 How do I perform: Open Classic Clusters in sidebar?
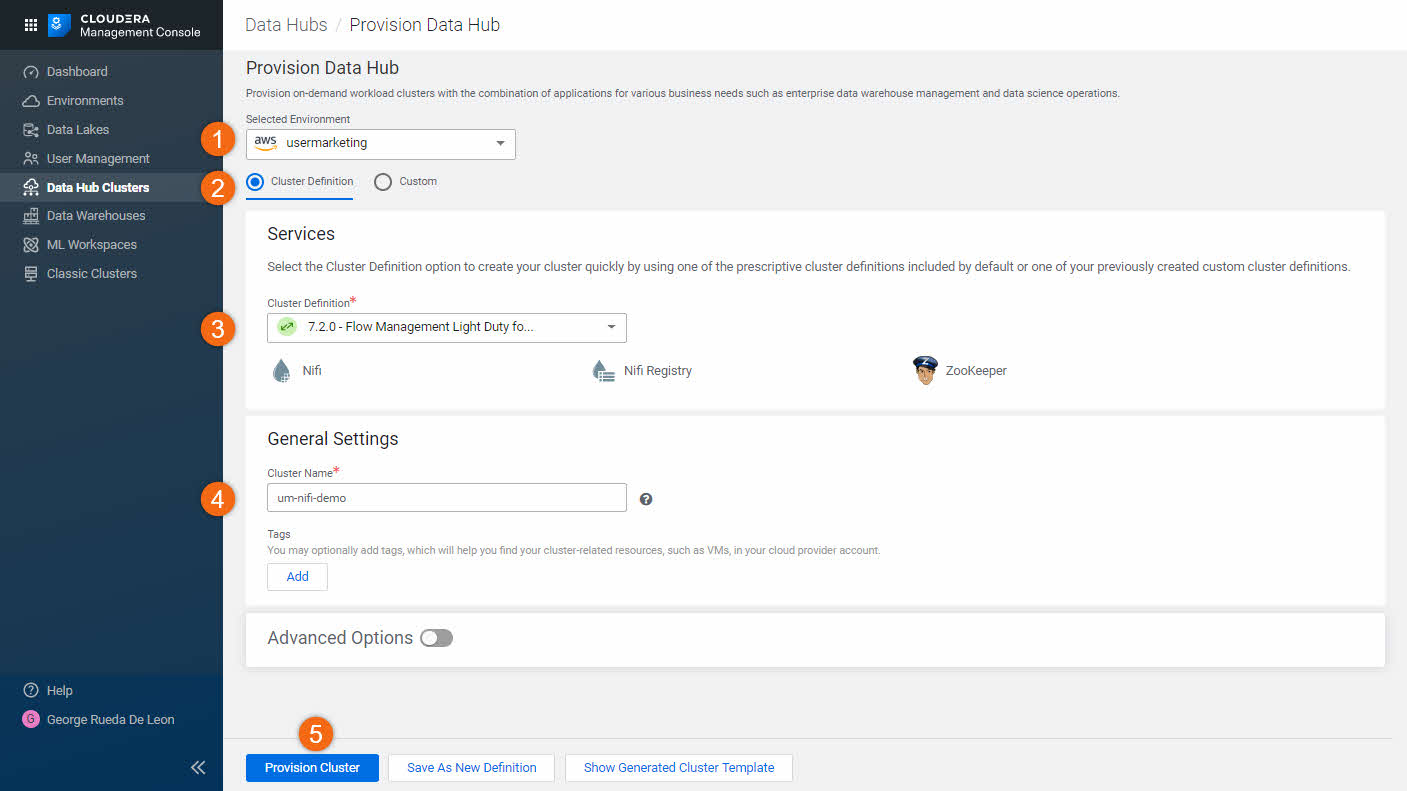92,274
